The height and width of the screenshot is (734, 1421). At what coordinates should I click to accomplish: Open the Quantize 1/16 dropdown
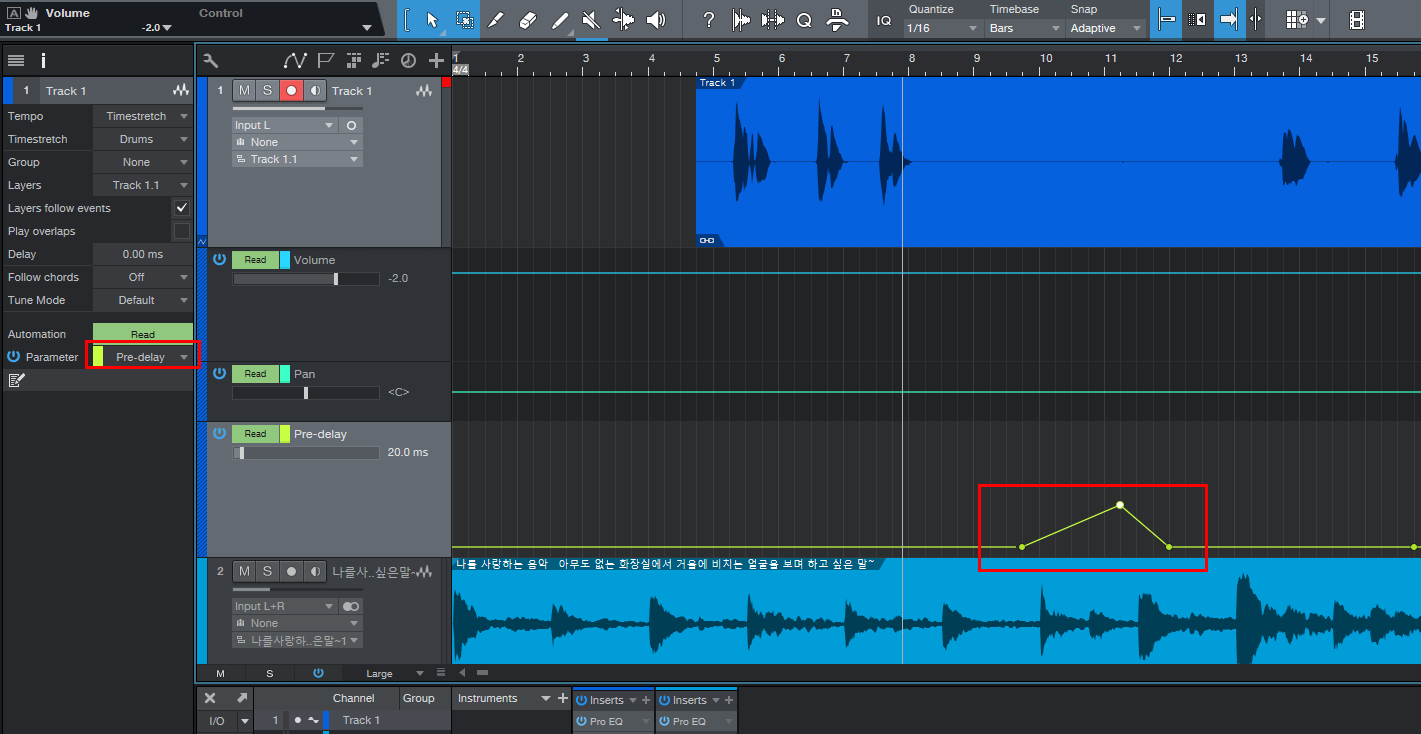pos(943,28)
